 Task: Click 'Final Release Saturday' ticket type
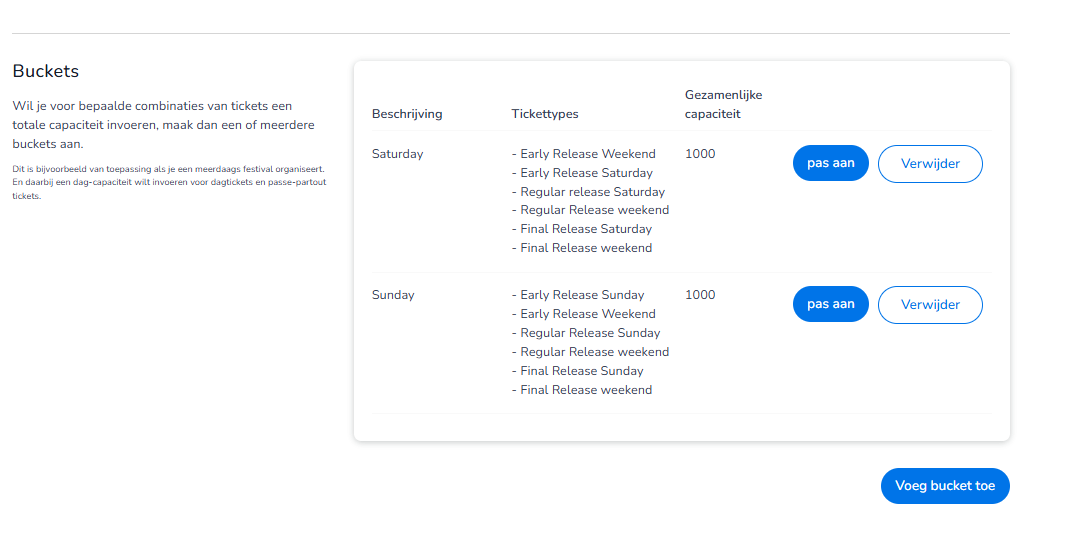586,229
